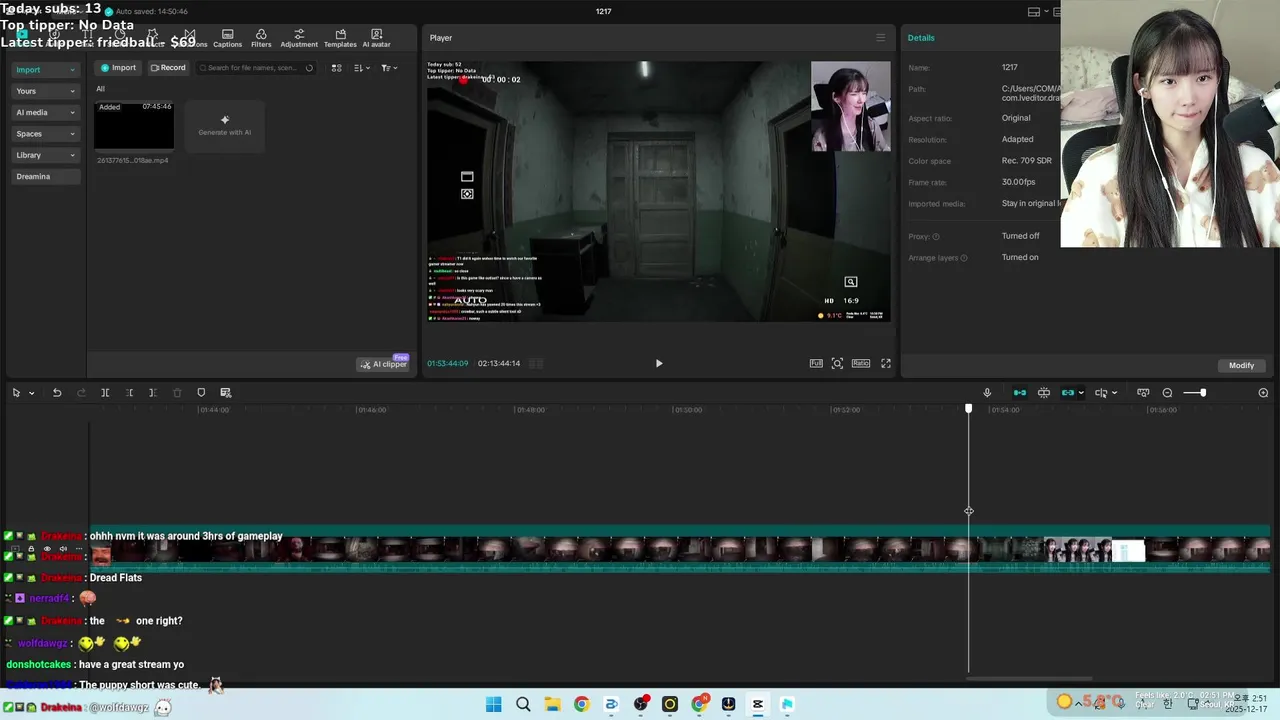Expand the Yours section in the sidebar
This screenshot has height=720, width=1280.
coord(45,91)
